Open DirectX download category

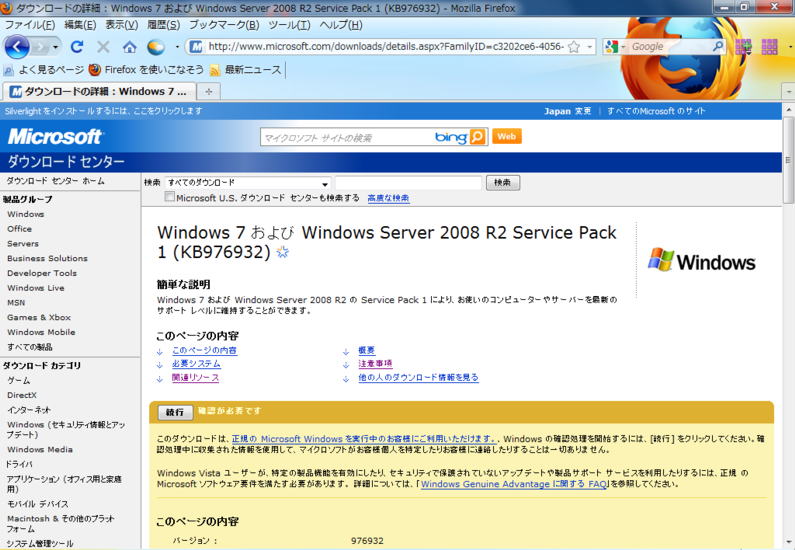click(22, 395)
